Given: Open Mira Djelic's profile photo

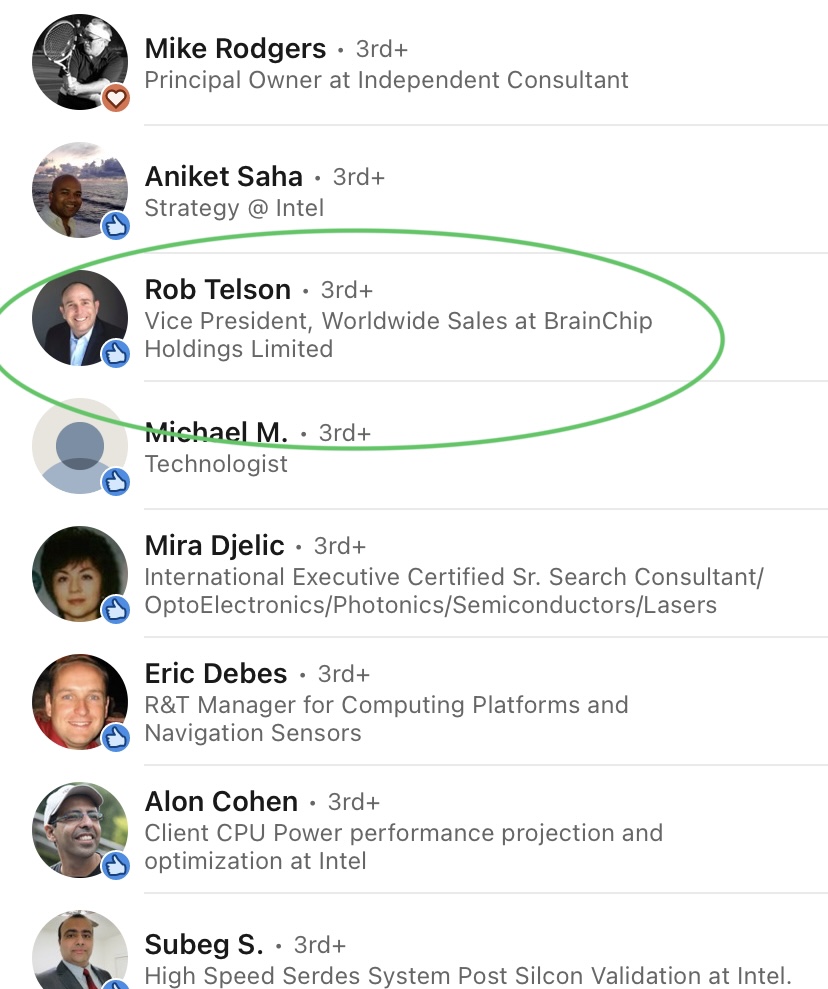Looking at the screenshot, I should point(78,573).
